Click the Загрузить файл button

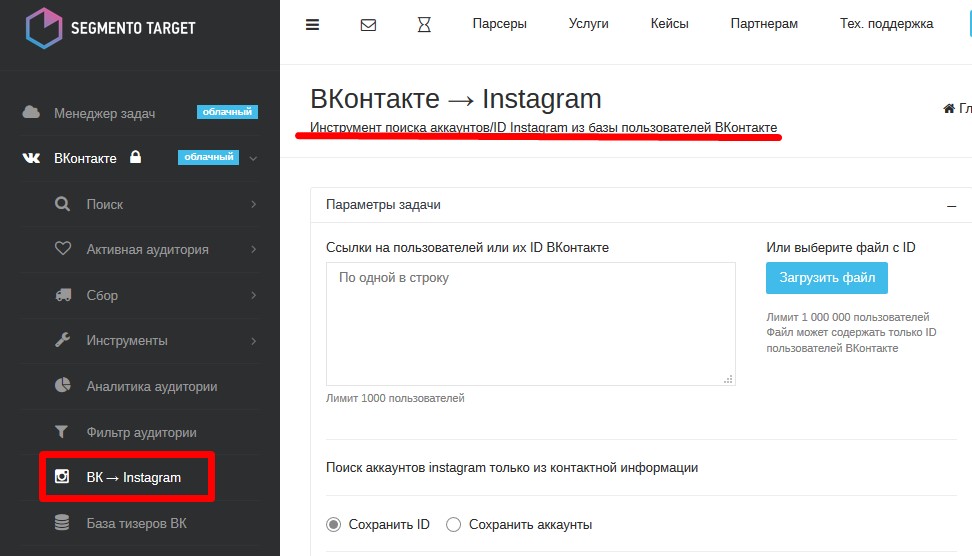pos(827,278)
